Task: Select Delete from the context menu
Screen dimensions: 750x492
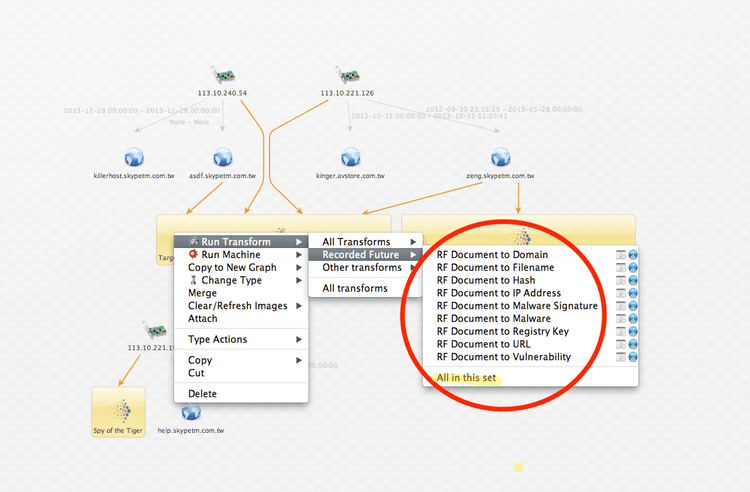Action: [x=202, y=393]
